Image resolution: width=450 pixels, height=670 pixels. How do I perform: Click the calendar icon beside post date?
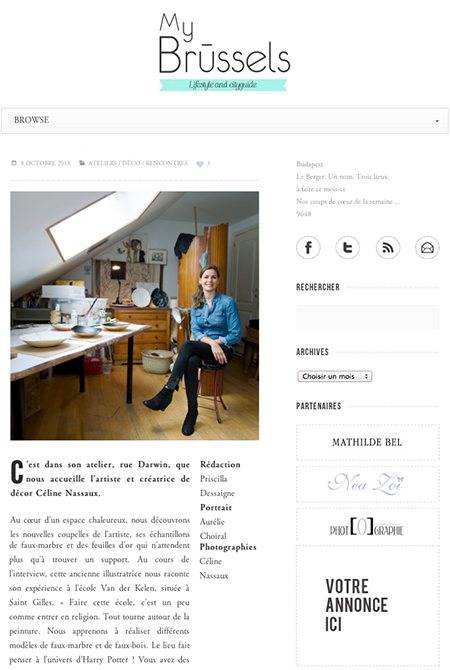click(14, 163)
